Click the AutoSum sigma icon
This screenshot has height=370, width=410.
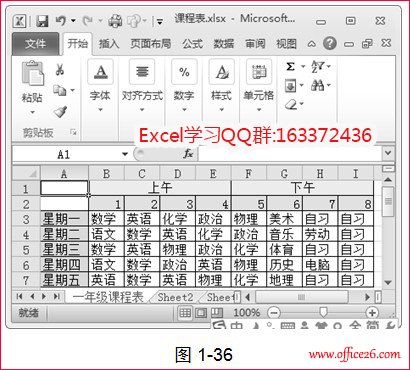pos(290,67)
